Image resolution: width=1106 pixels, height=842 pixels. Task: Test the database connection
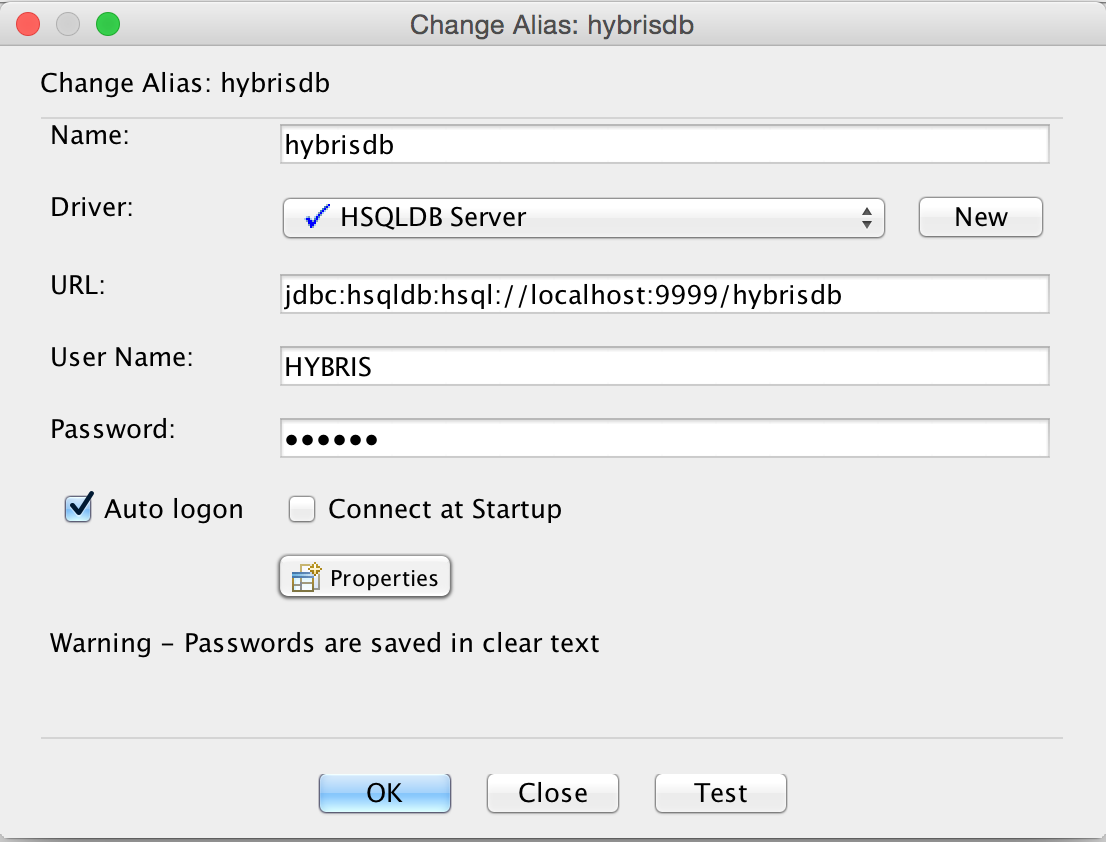pyautogui.click(x=720, y=792)
